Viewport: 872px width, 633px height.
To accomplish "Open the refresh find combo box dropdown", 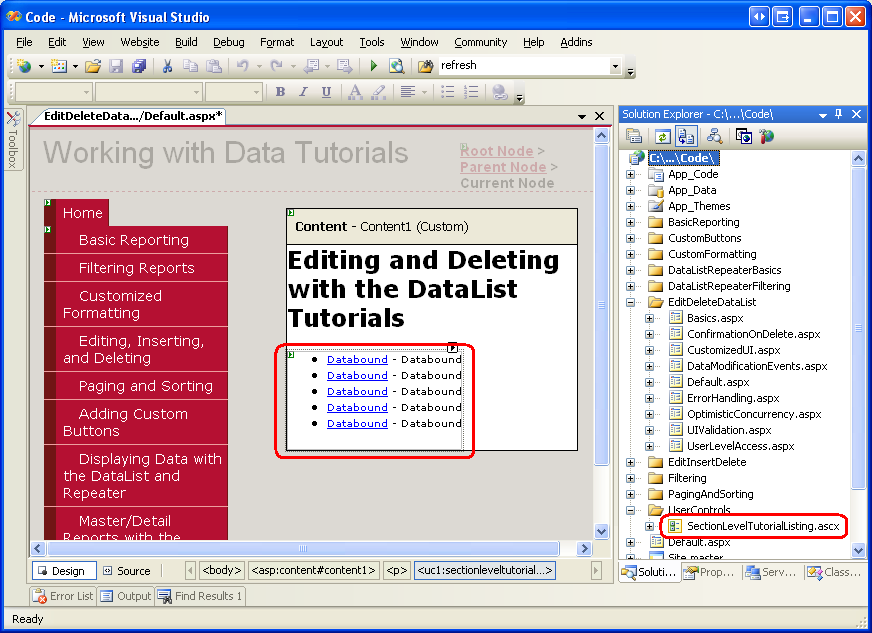I will 615,66.
